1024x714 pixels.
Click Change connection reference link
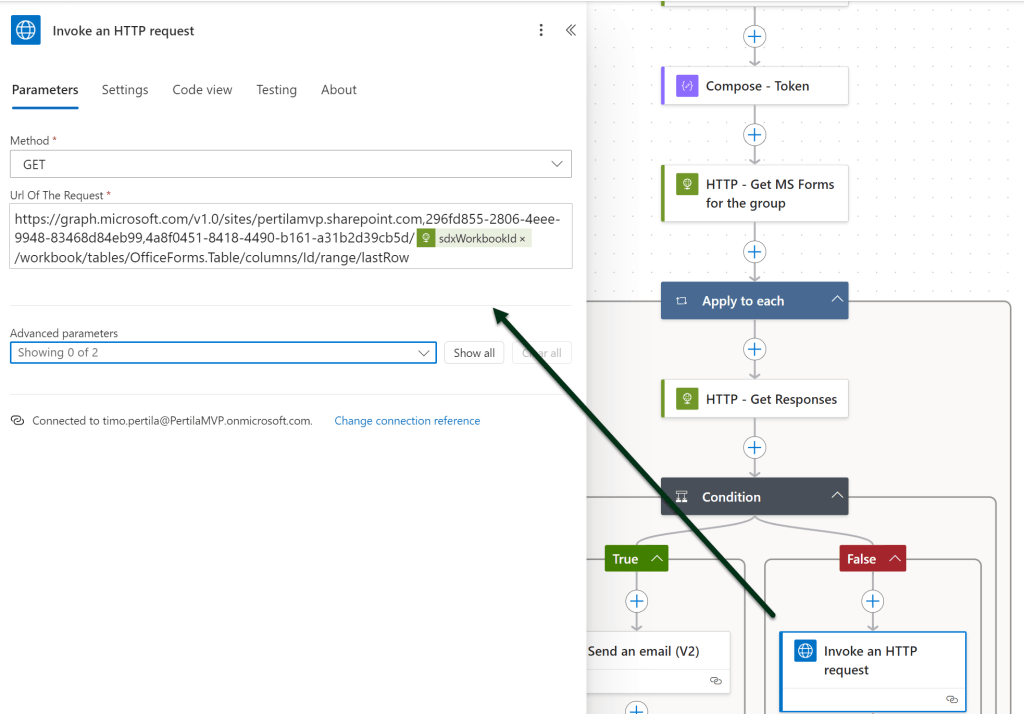(x=407, y=421)
